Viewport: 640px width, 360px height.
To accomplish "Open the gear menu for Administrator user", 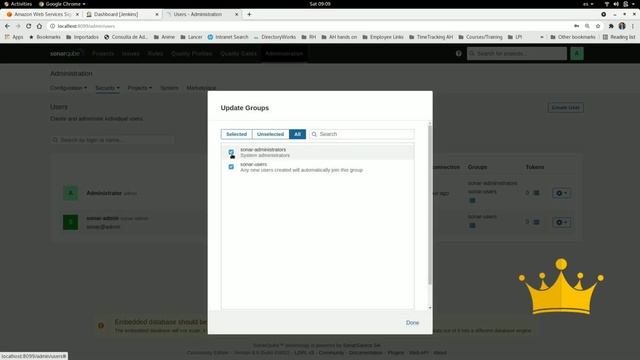I will [x=562, y=193].
